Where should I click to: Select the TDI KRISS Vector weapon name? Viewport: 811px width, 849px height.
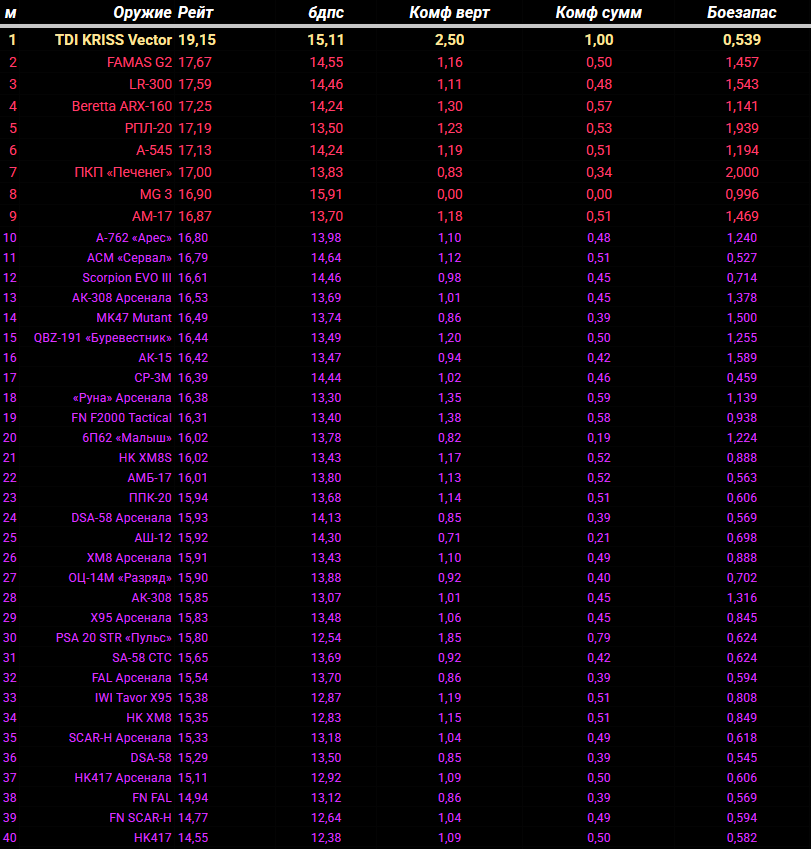point(114,40)
